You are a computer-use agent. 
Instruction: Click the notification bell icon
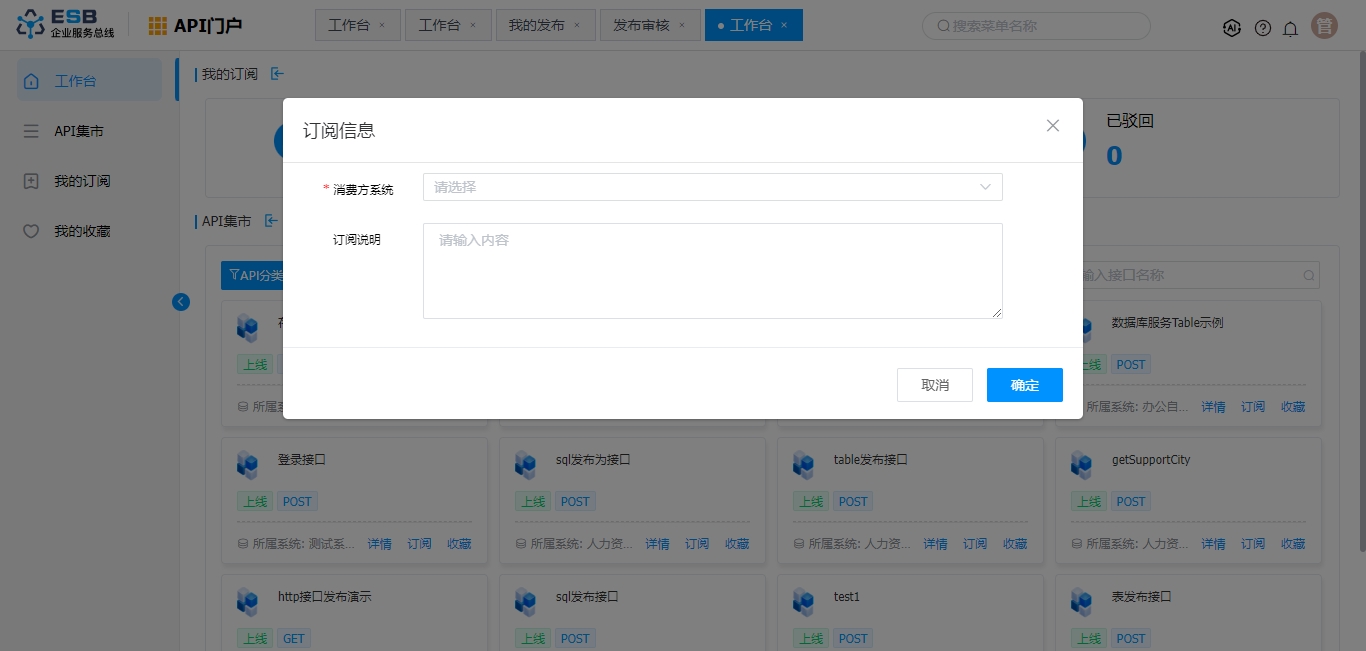[x=1291, y=28]
